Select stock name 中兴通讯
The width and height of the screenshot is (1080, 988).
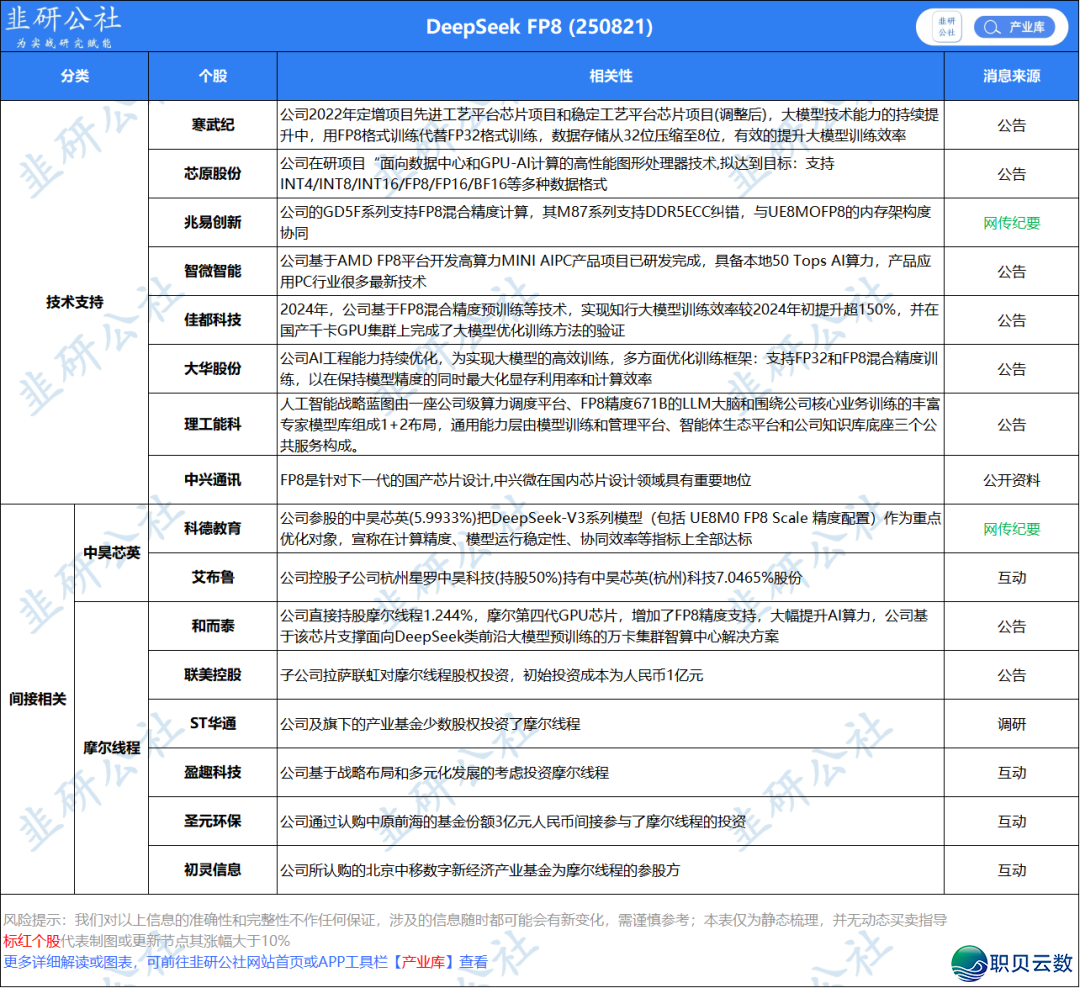pos(213,480)
